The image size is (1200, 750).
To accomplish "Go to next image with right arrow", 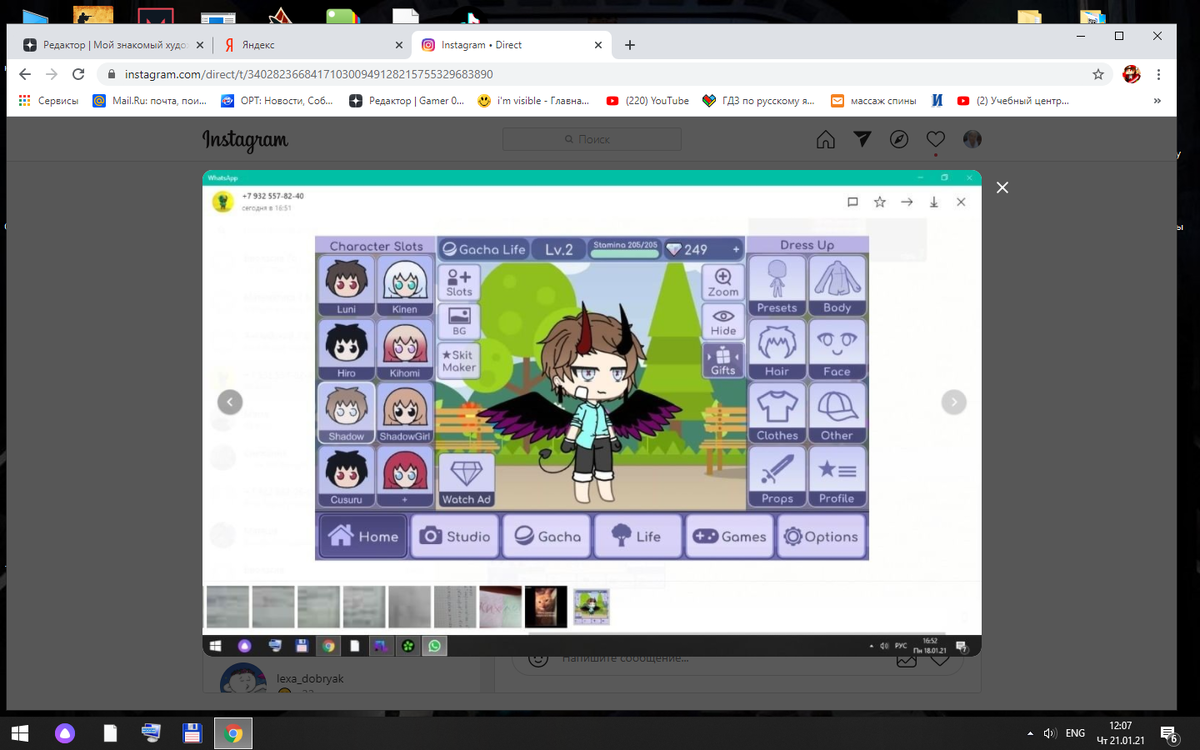I will (954, 402).
